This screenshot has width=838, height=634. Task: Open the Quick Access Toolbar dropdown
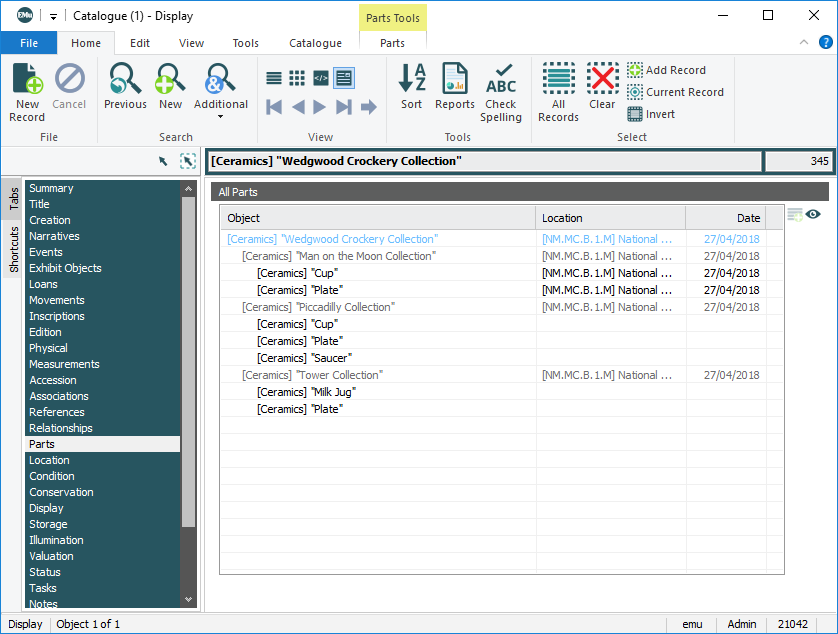pyautogui.click(x=53, y=16)
